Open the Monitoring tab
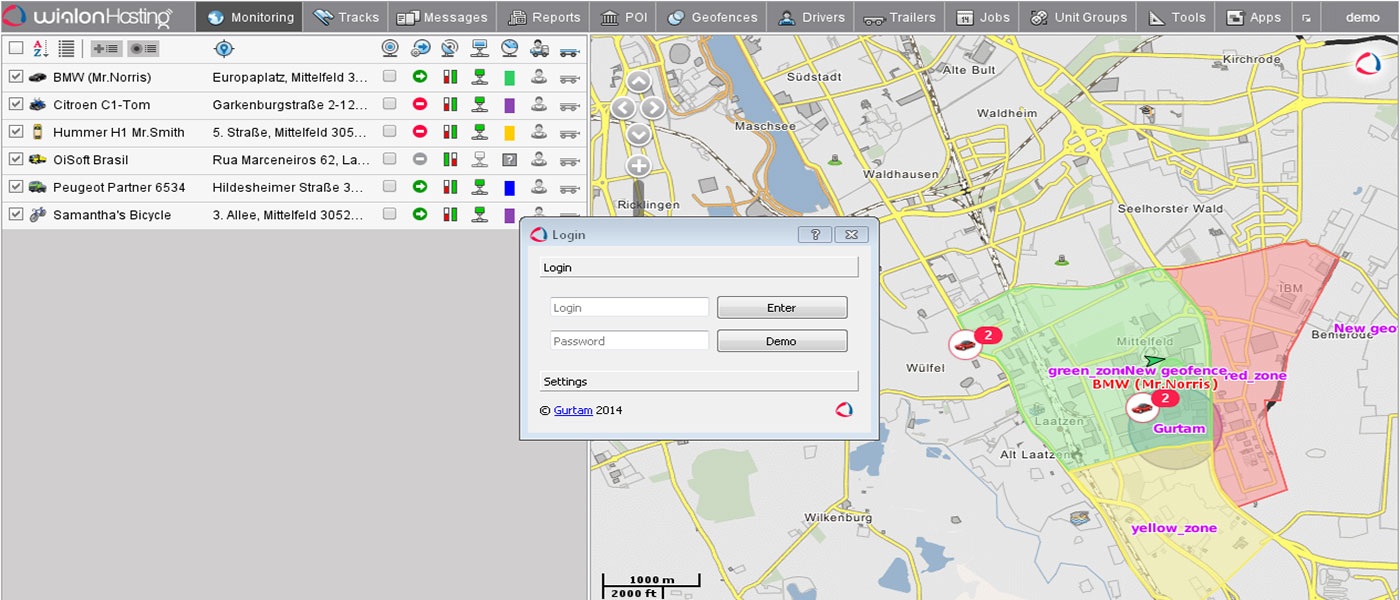1400x600 pixels. [x=250, y=17]
